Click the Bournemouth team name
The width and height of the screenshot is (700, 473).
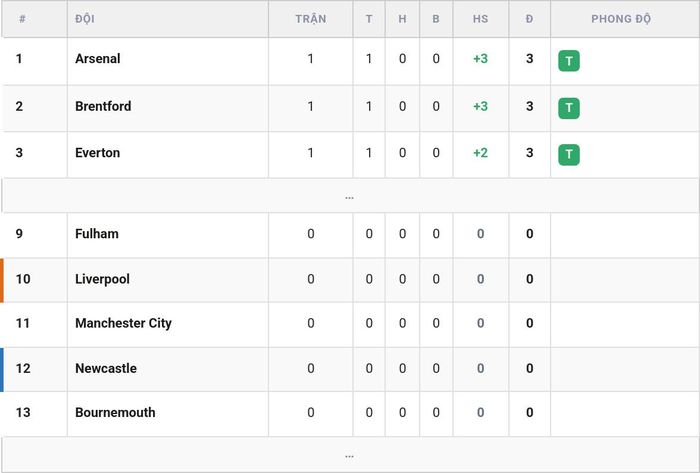(x=115, y=412)
